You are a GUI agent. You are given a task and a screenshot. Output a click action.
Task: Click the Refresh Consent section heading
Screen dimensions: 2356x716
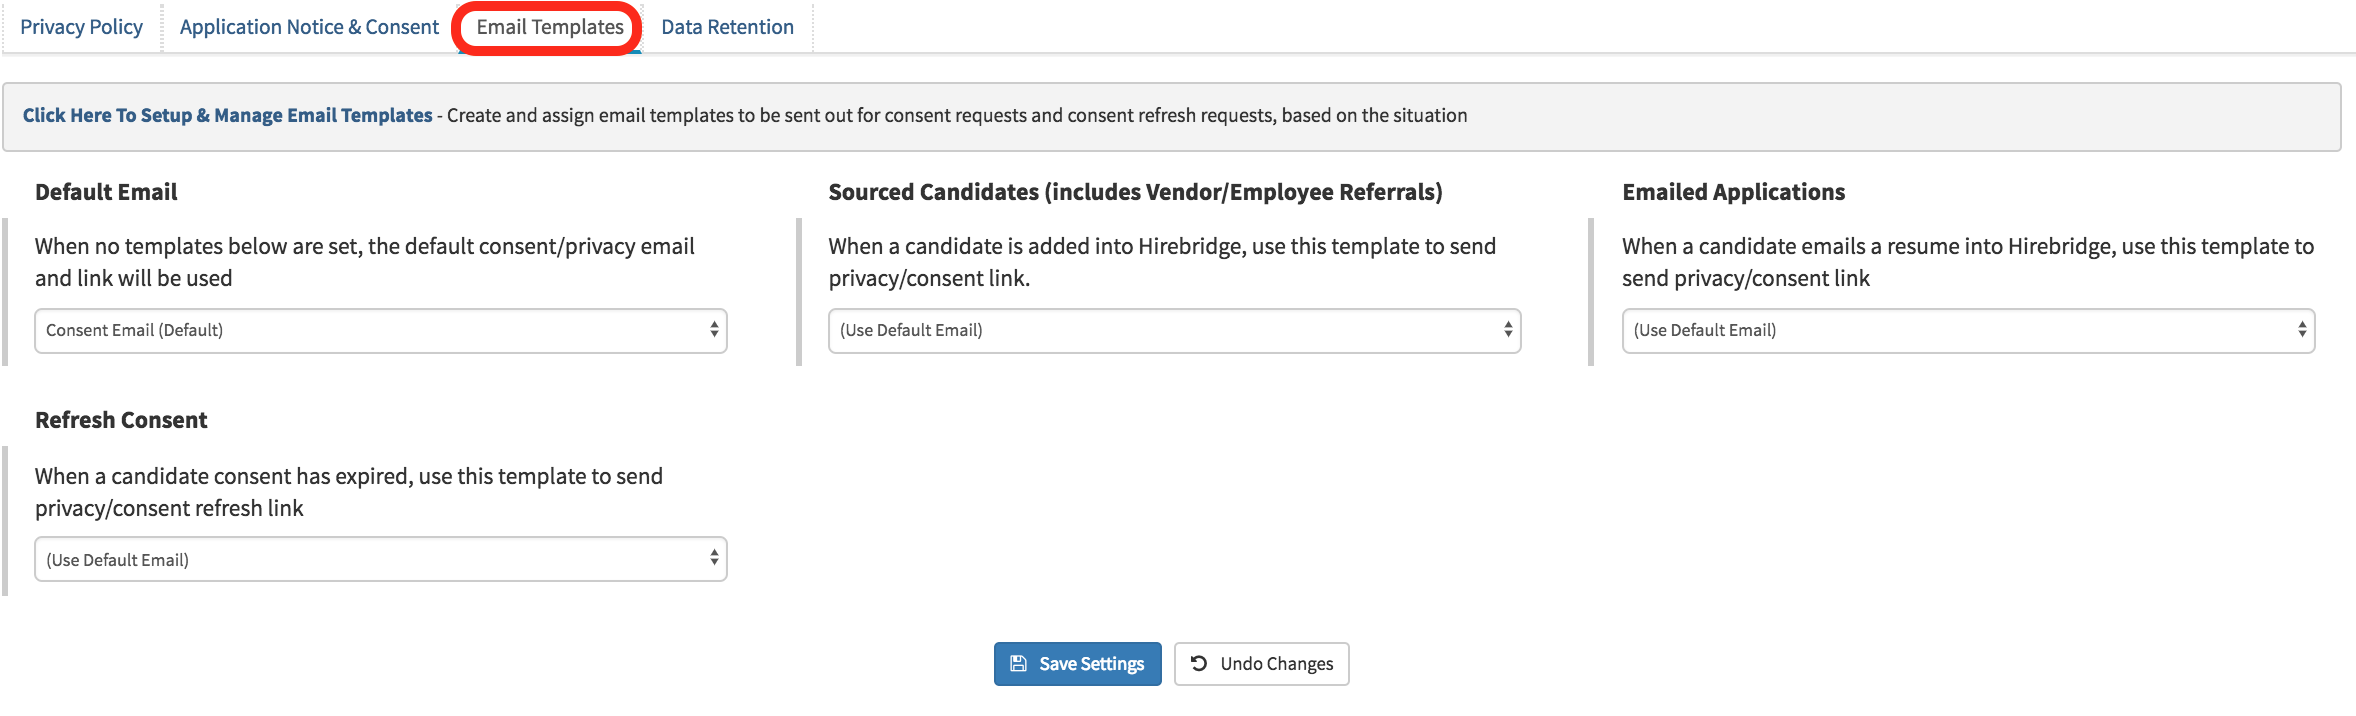pos(121,420)
